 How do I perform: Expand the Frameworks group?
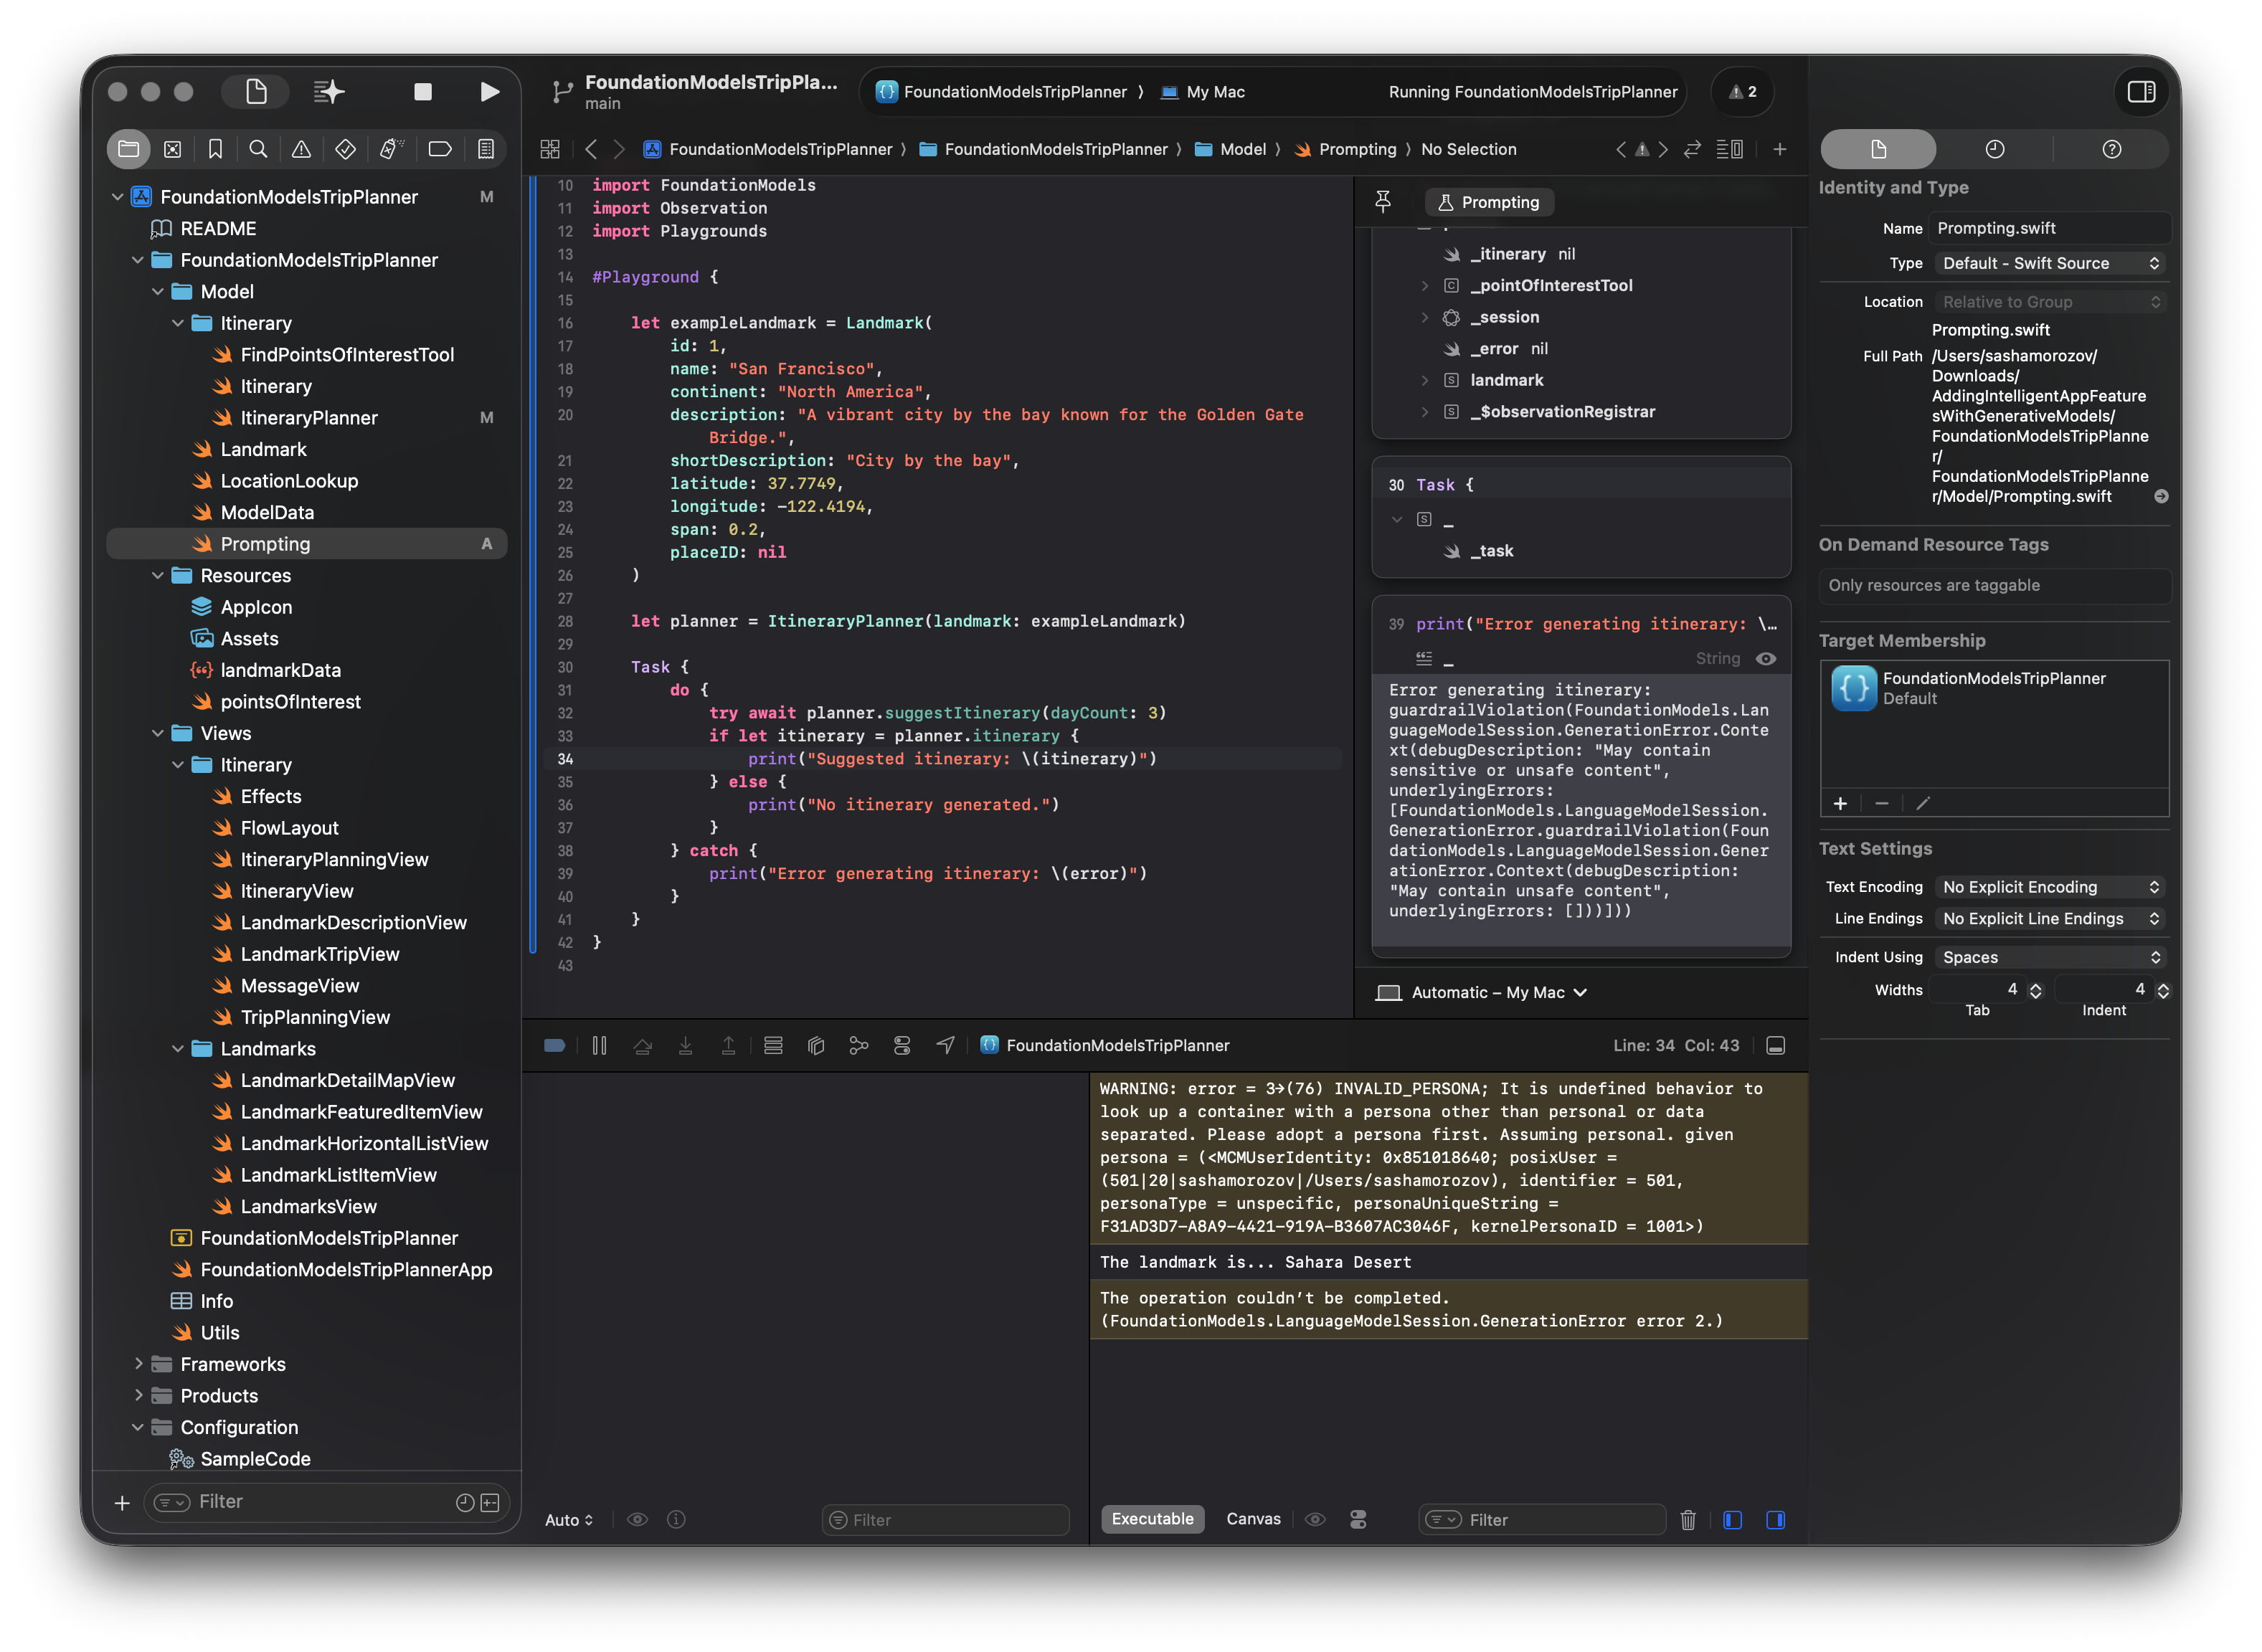pyautogui.click(x=138, y=1364)
